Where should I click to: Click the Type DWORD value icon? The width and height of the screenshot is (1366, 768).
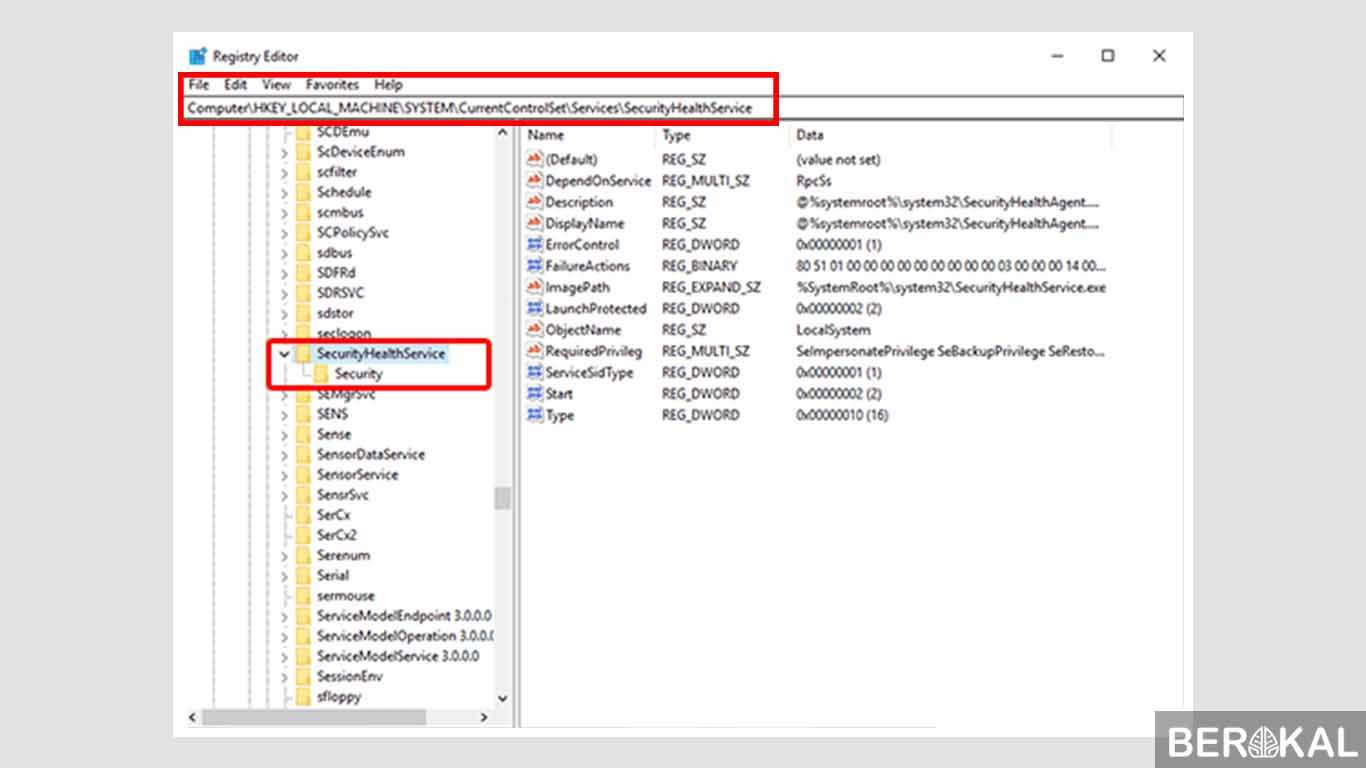click(534, 415)
